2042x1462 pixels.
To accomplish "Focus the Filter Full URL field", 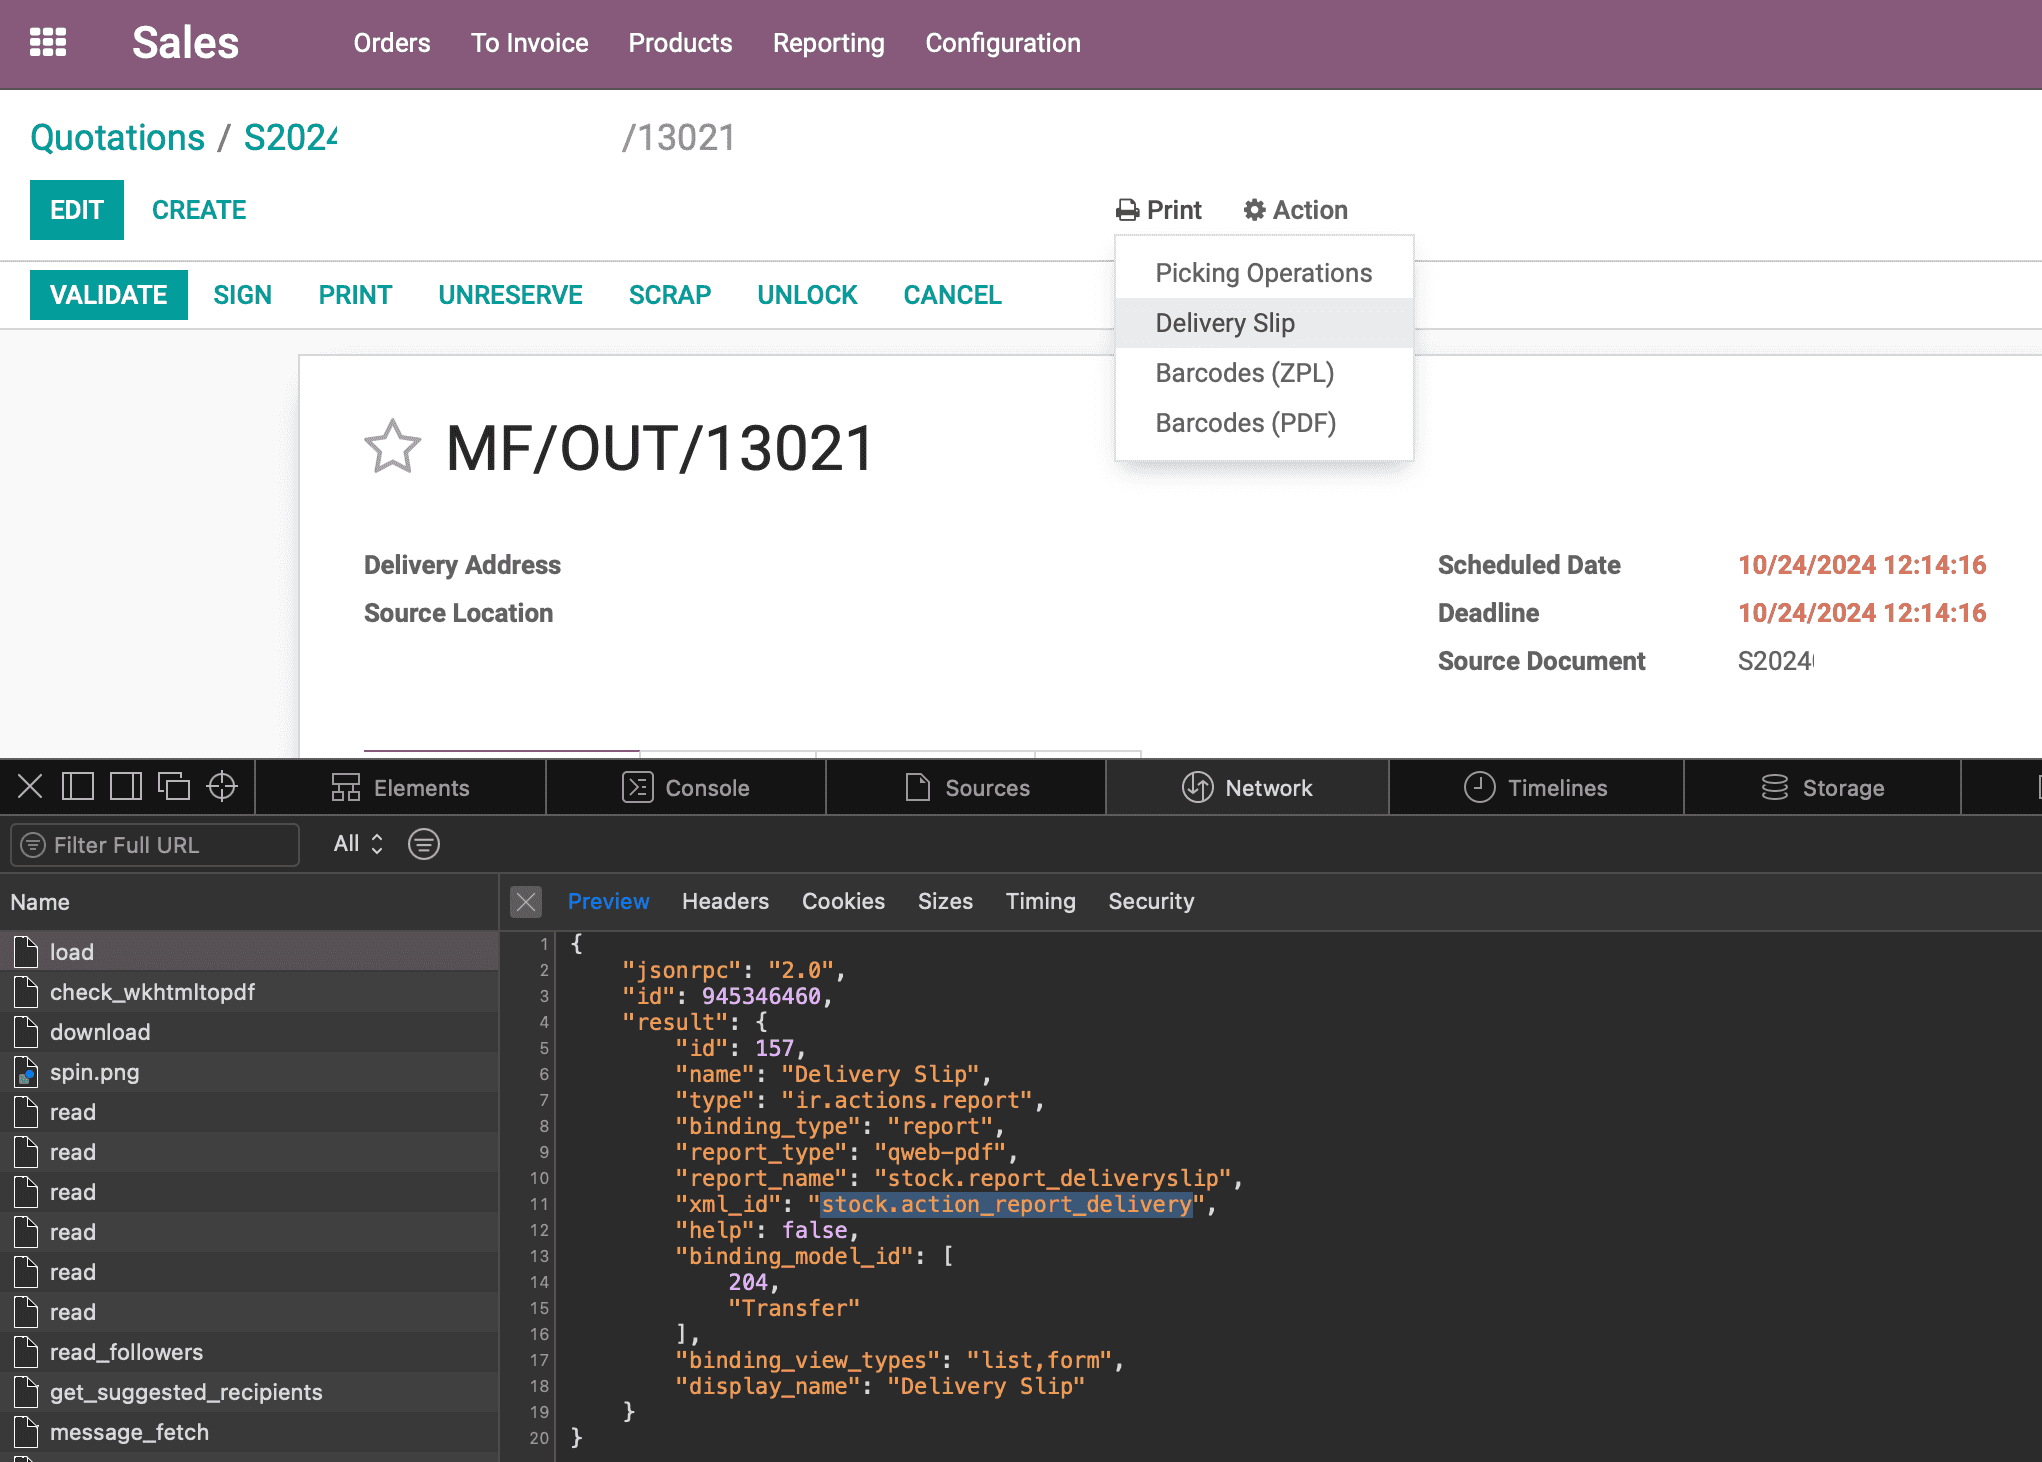I will pyautogui.click(x=155, y=844).
